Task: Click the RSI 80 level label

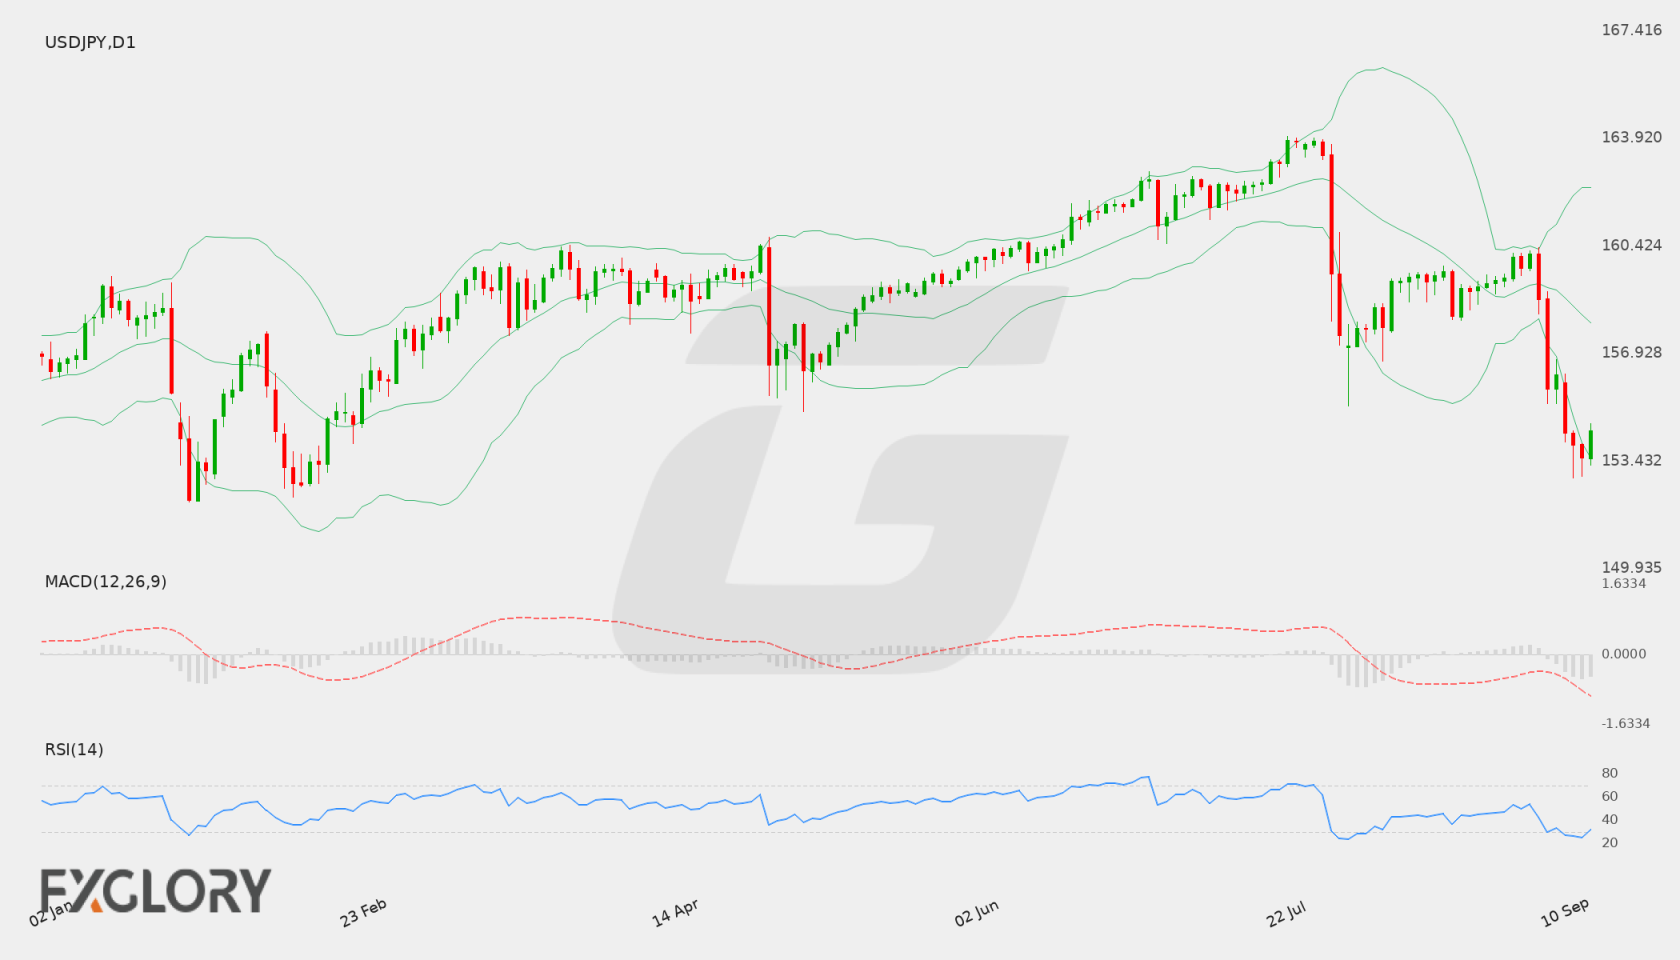Action: click(1610, 773)
